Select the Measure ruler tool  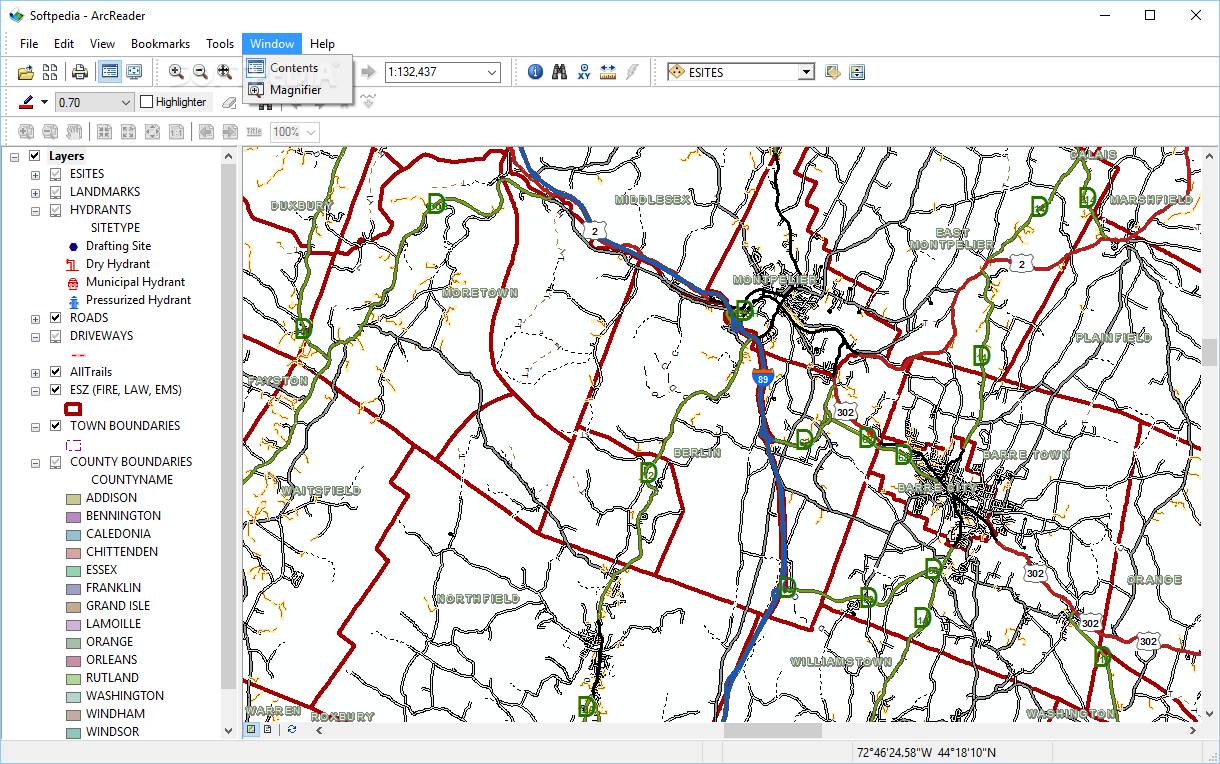point(607,72)
